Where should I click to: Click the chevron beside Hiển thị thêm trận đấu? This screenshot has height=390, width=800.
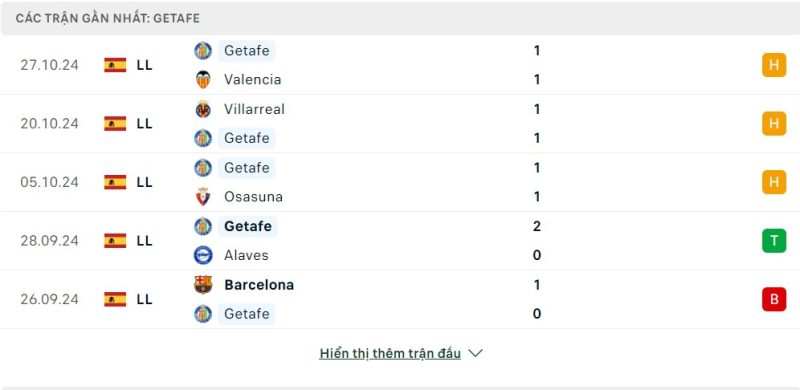[476, 353]
